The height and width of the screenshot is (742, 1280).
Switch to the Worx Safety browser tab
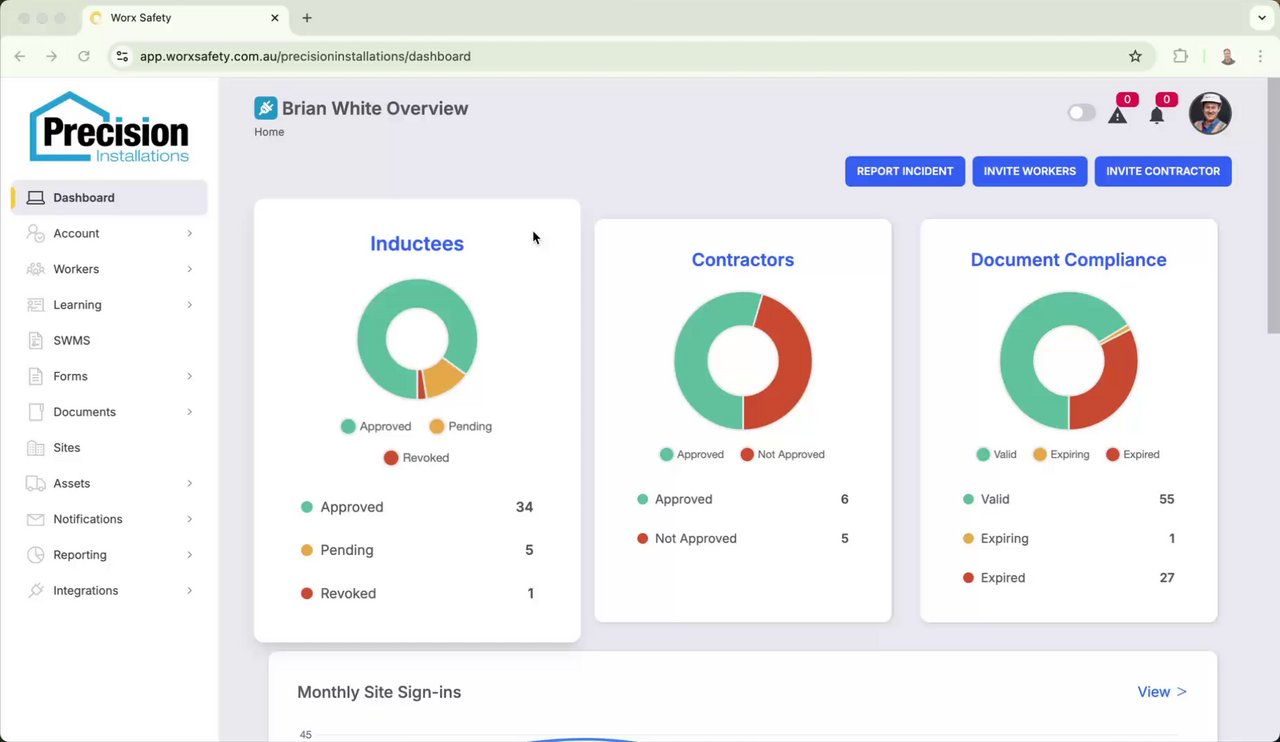[x=185, y=18]
